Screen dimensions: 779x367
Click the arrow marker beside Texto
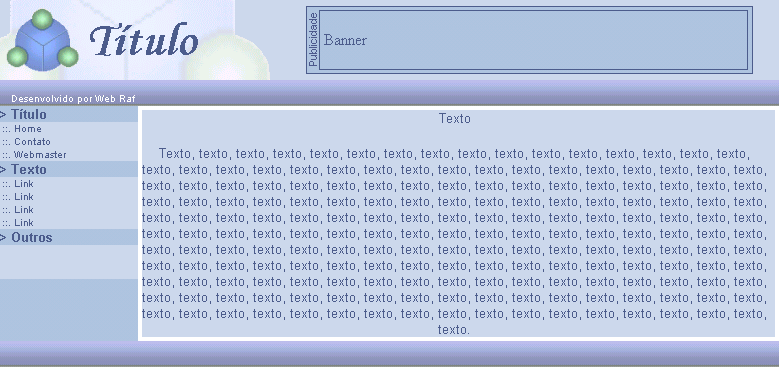click(3, 170)
